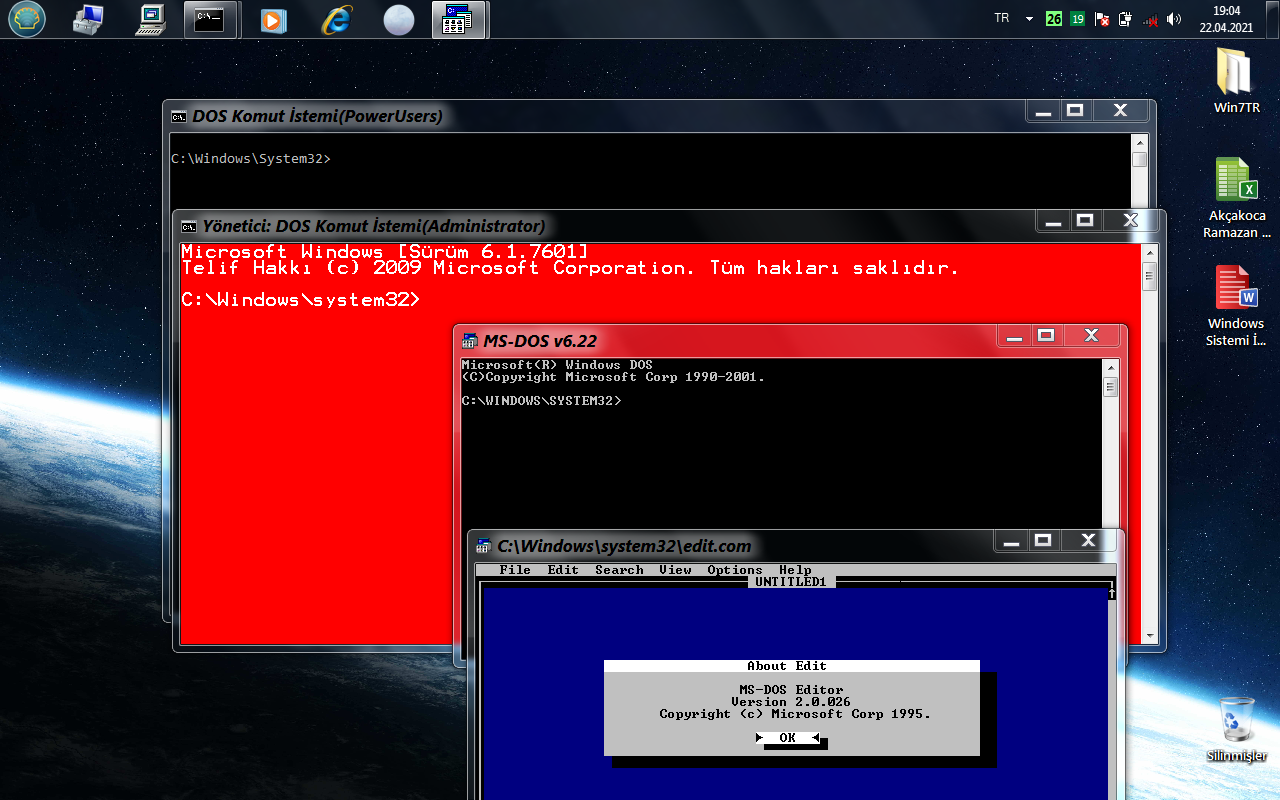
Task: Open the toolbox with monitor taskbar icon
Action: click(x=89, y=19)
